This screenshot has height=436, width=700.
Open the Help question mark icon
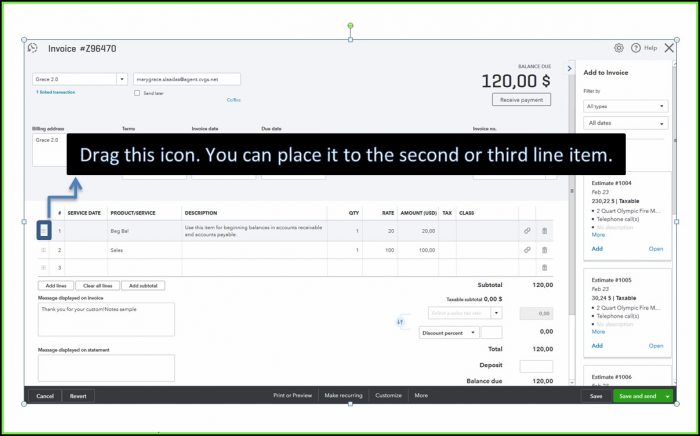636,48
